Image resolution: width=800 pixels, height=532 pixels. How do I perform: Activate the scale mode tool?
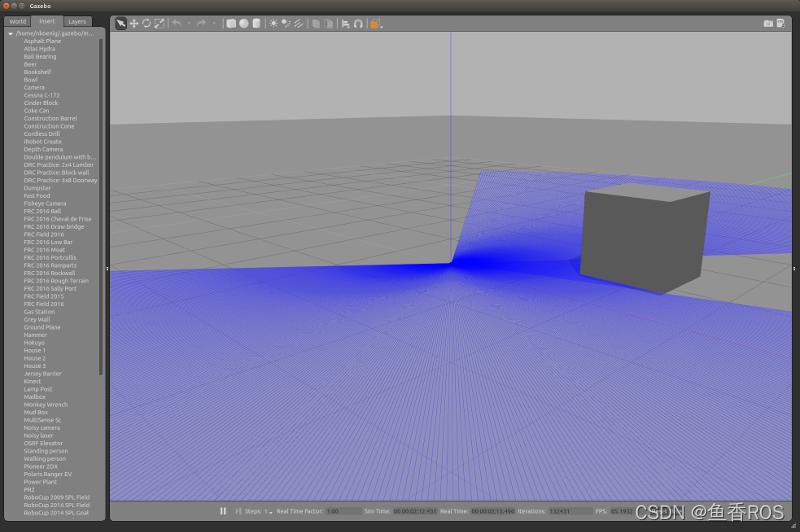pyautogui.click(x=159, y=23)
